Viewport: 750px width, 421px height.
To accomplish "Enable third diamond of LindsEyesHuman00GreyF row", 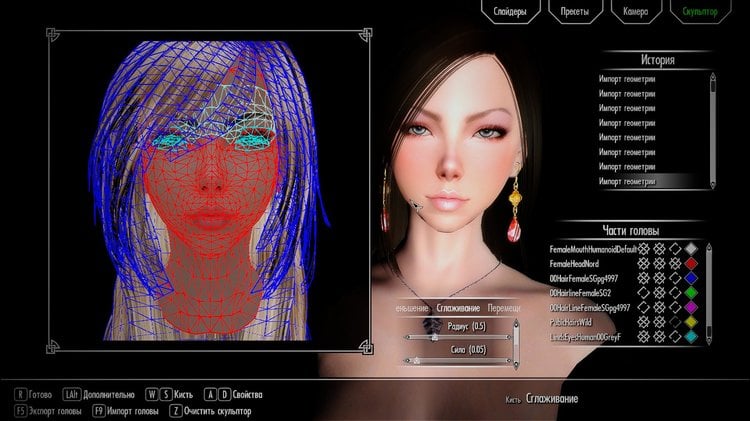I will click(x=675, y=337).
